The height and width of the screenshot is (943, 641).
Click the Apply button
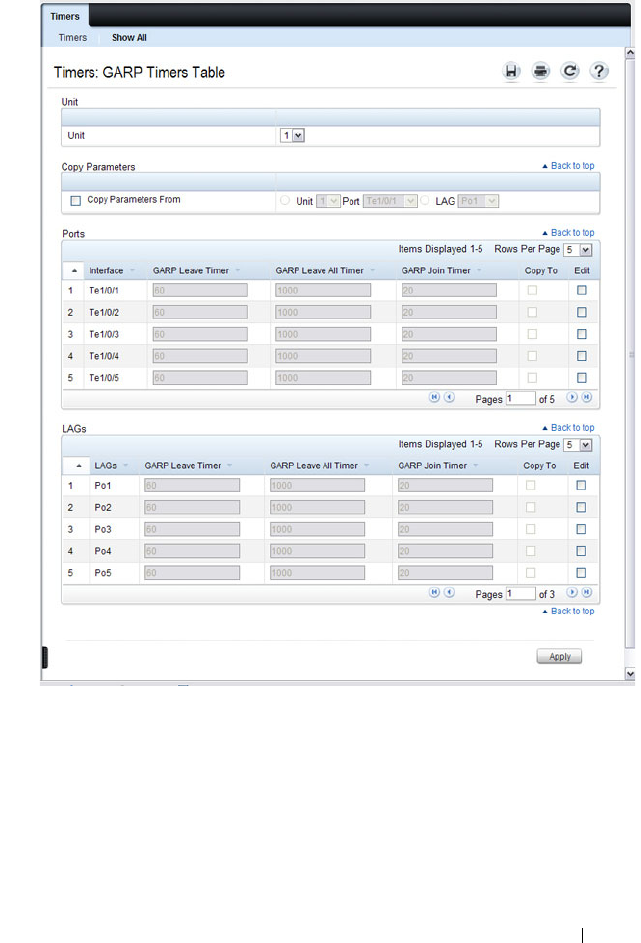[559, 656]
